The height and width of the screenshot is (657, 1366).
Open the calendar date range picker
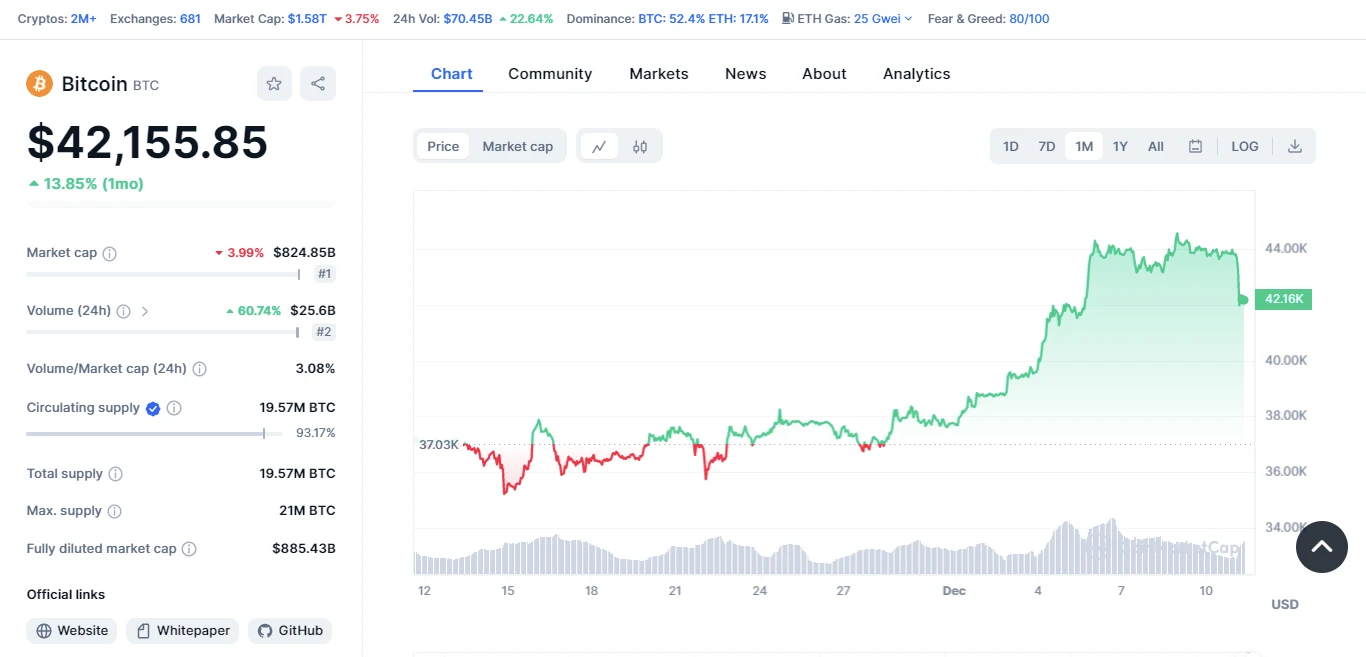(1195, 146)
